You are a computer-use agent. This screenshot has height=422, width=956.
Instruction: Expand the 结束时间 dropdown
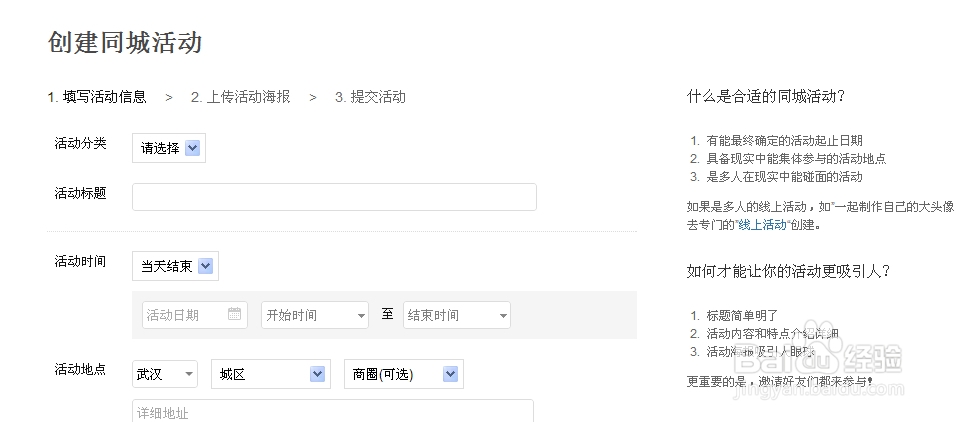click(x=457, y=315)
